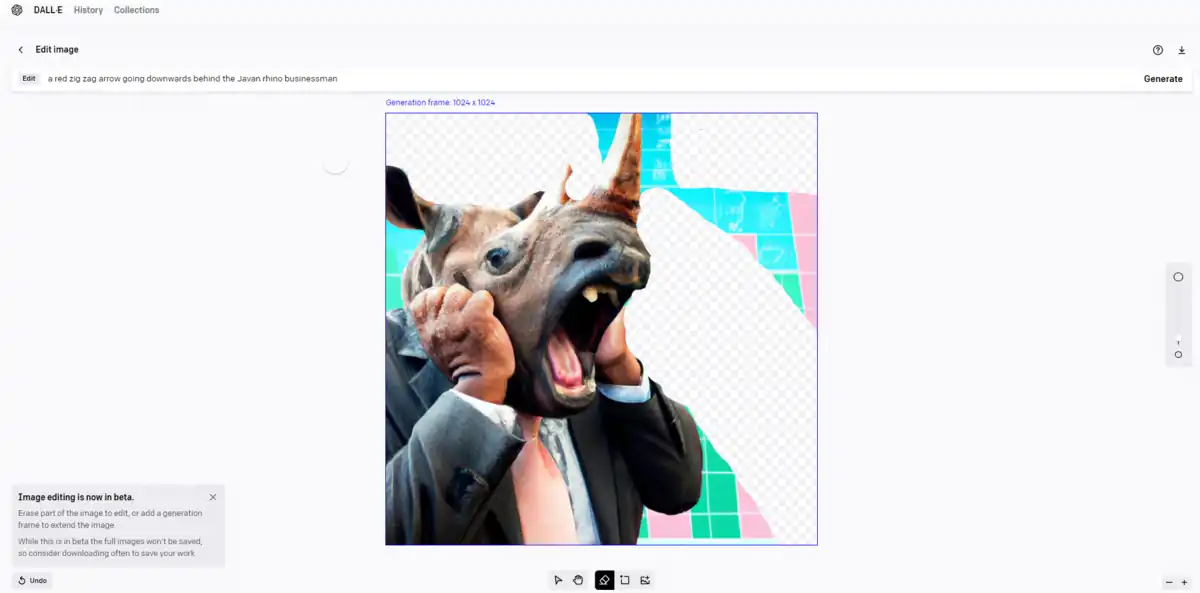Viewport: 1200px width, 593px height.
Task: Download the image using the download icon
Action: pyautogui.click(x=1181, y=50)
